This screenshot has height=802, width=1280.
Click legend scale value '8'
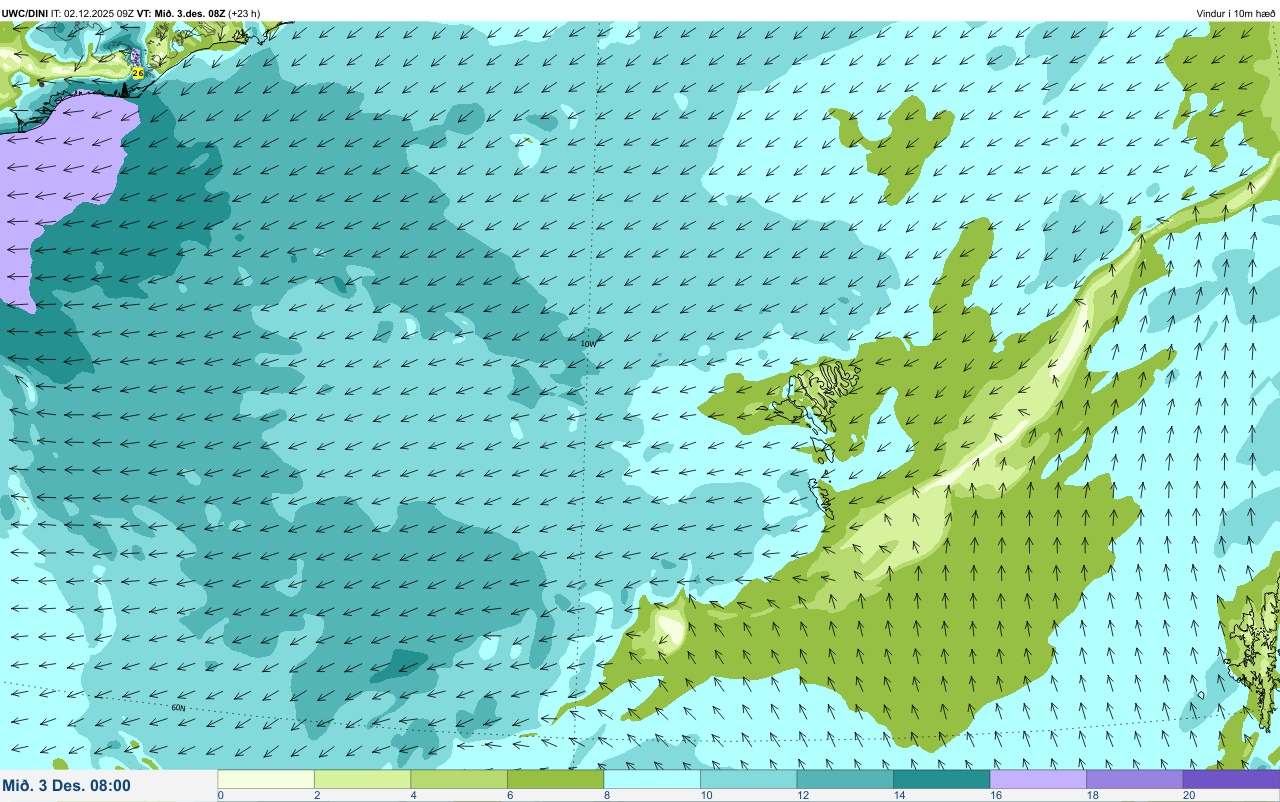[x=605, y=795]
